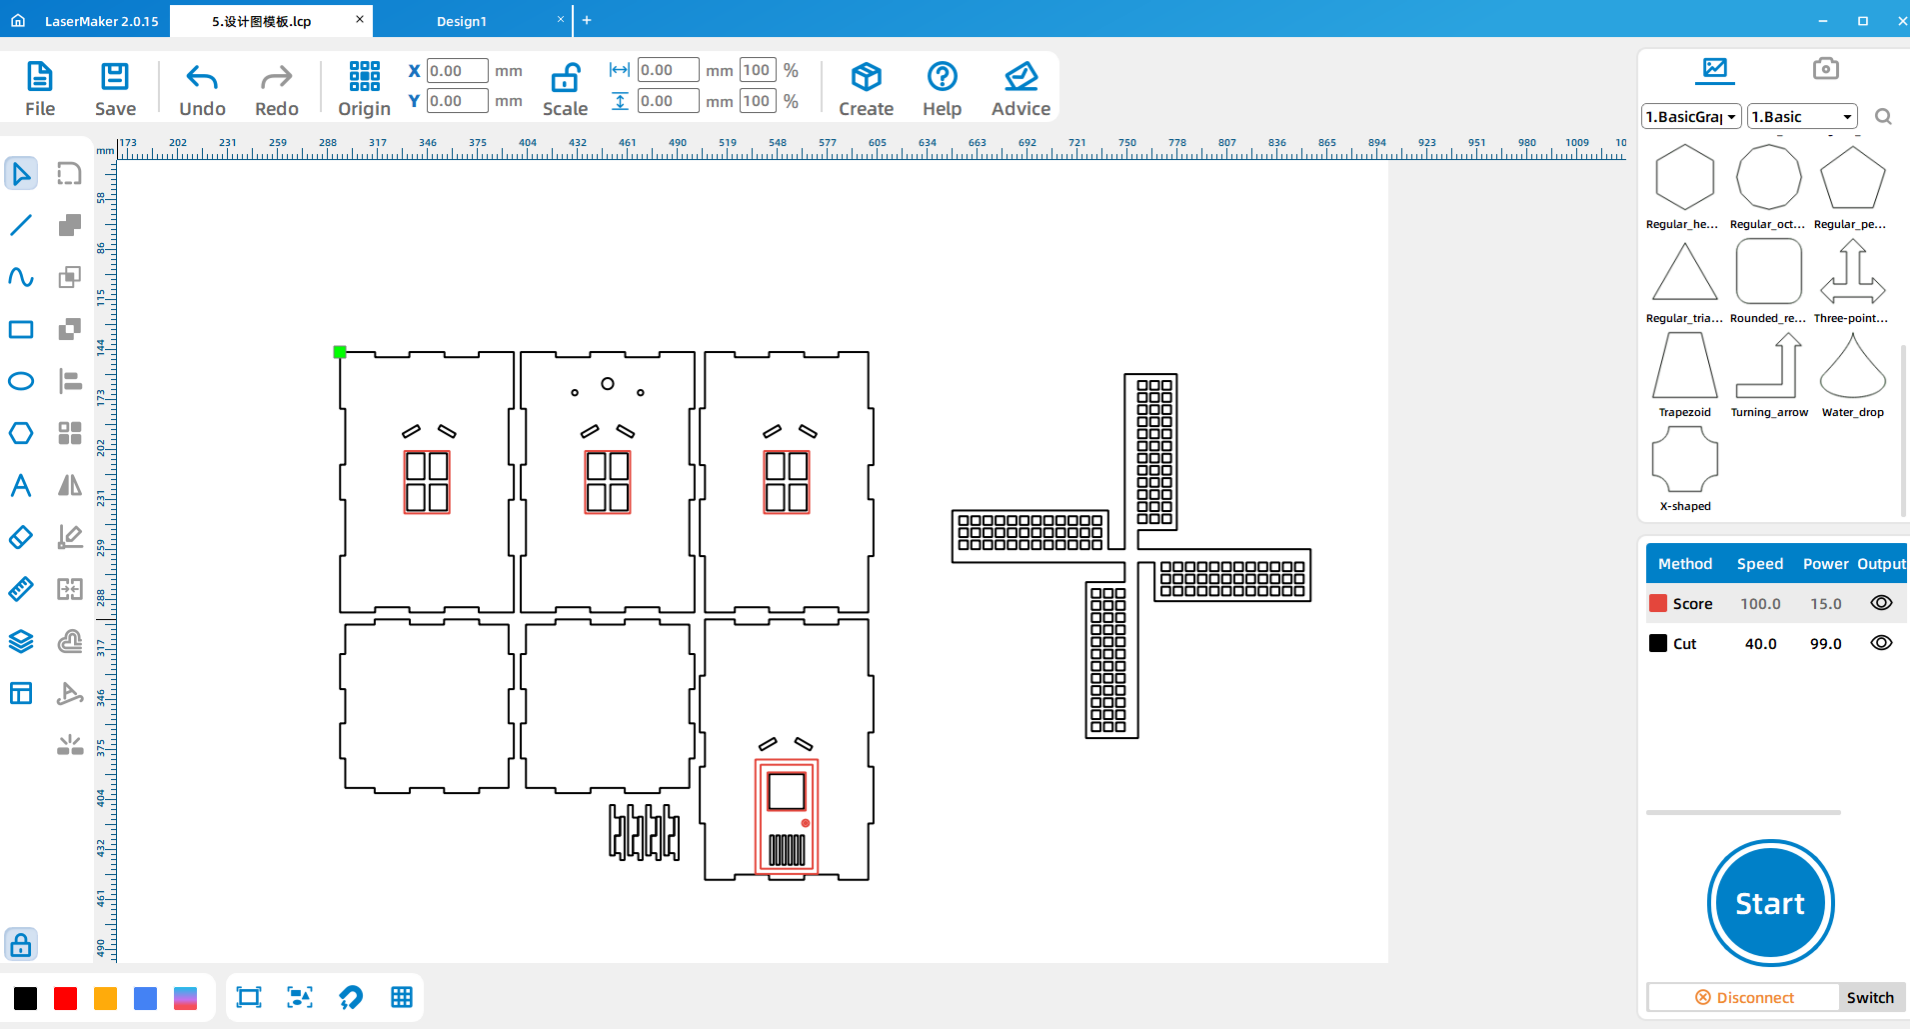Open the layout panel tool
Viewport: 1911px width, 1031px height.
pyautogui.click(x=21, y=693)
